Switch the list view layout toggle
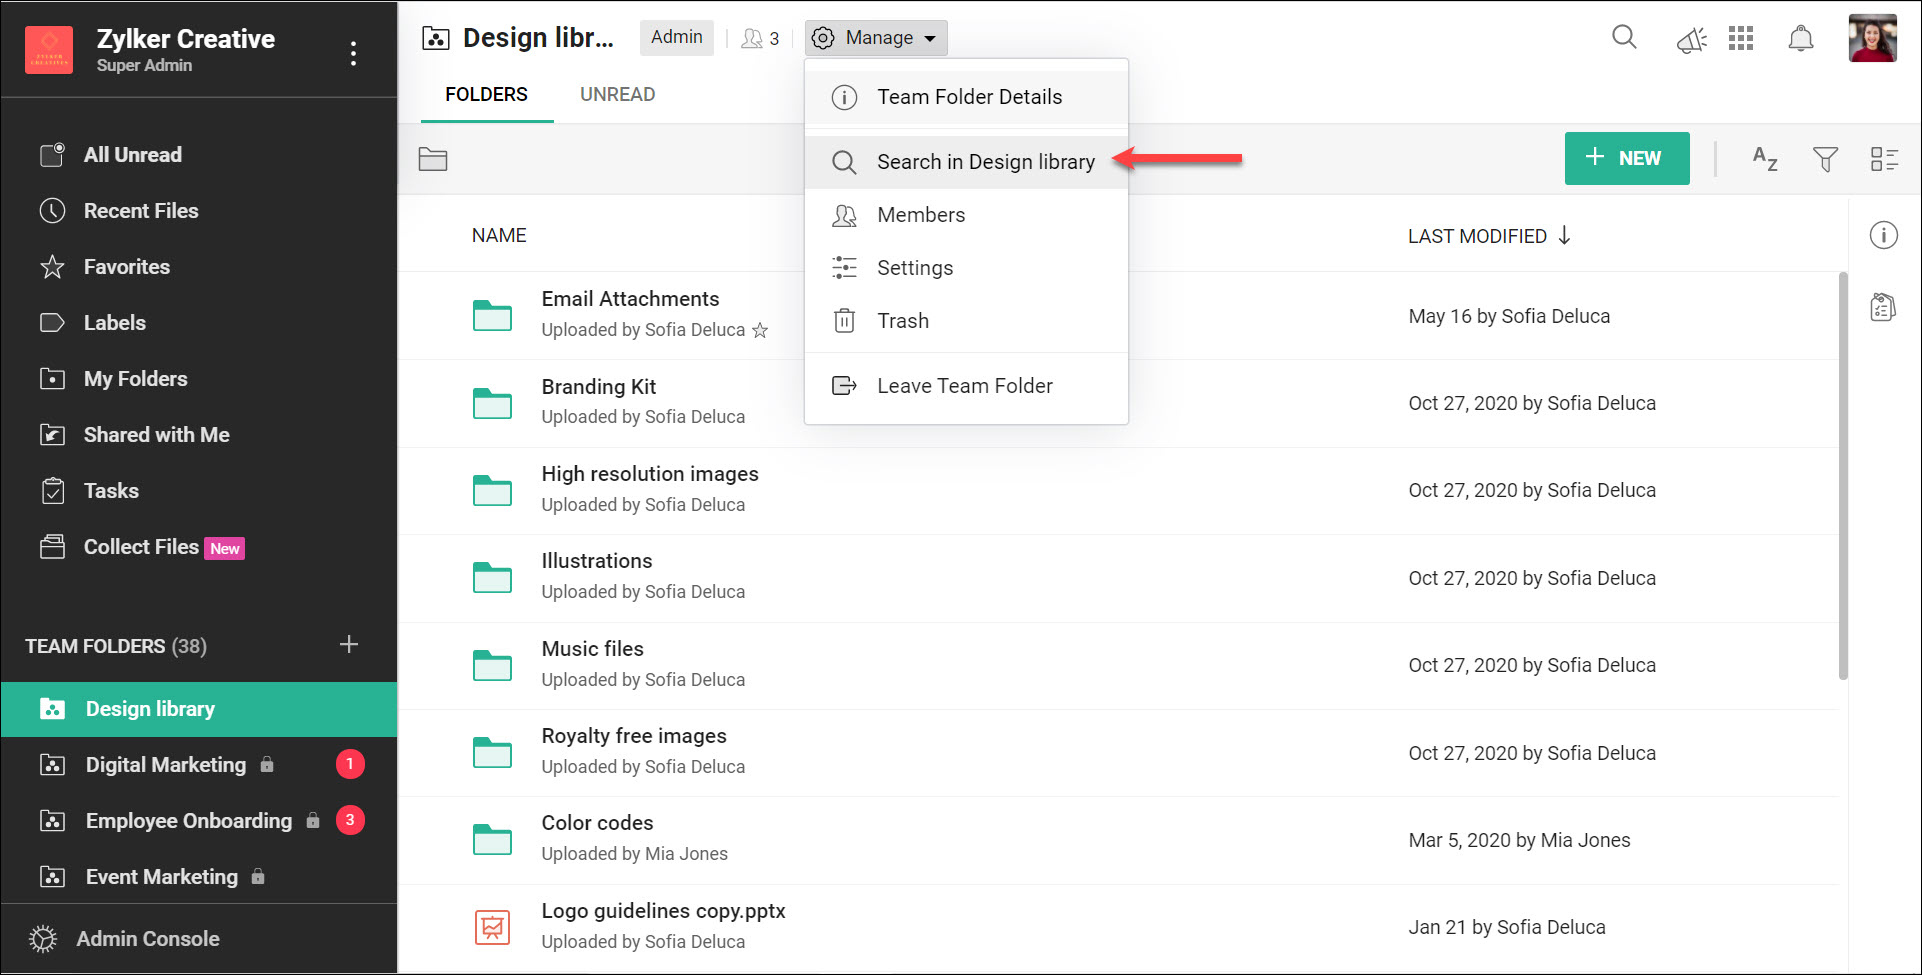This screenshot has height=975, width=1922. [x=1884, y=158]
